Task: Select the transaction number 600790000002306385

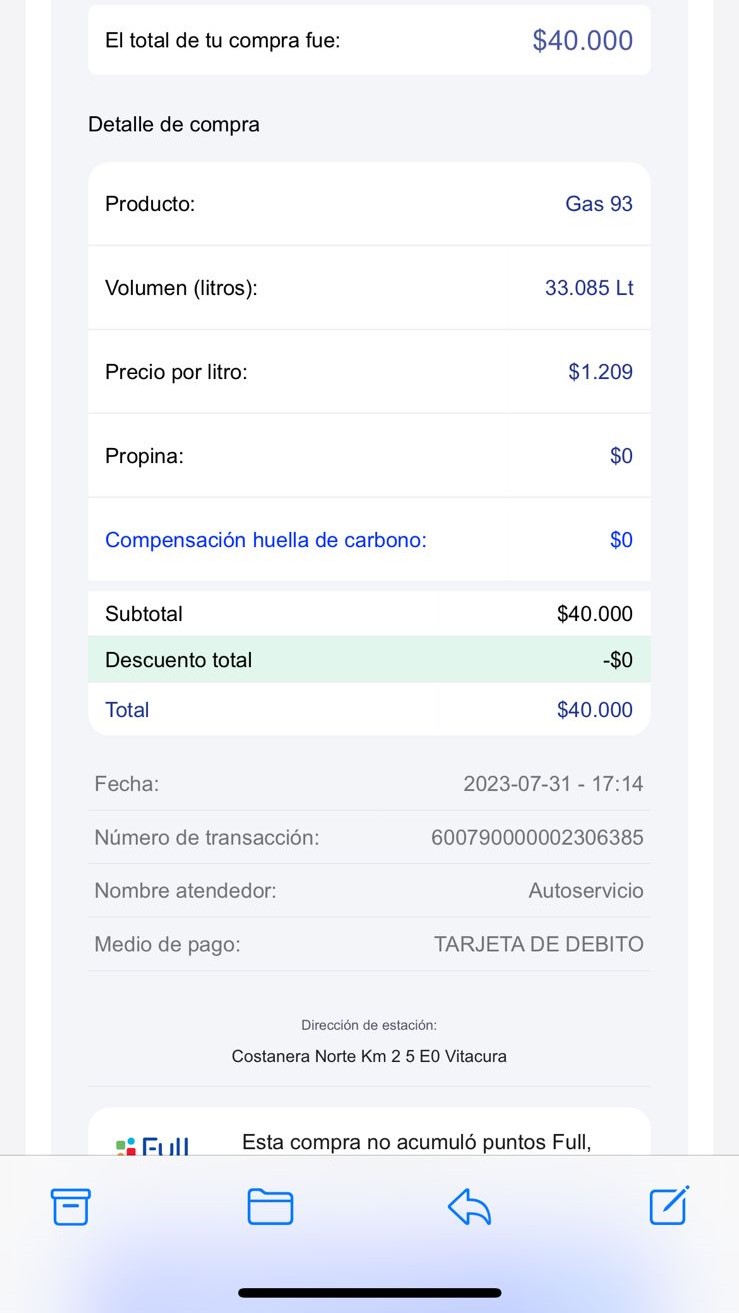Action: point(537,837)
